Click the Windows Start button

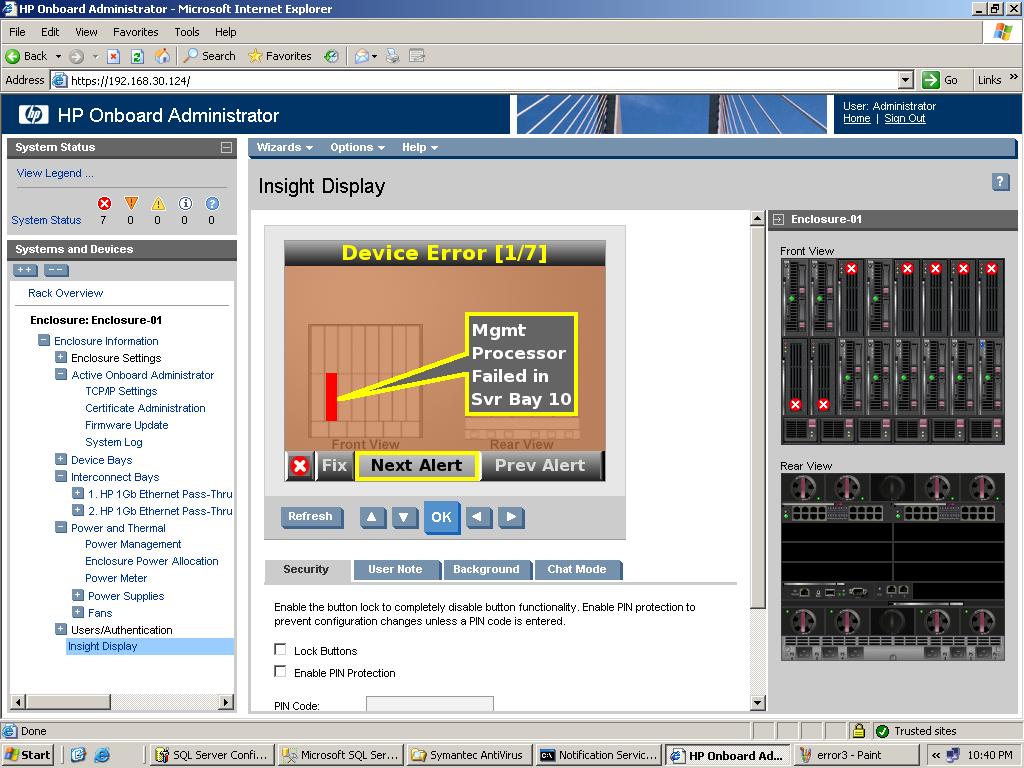click(27, 755)
